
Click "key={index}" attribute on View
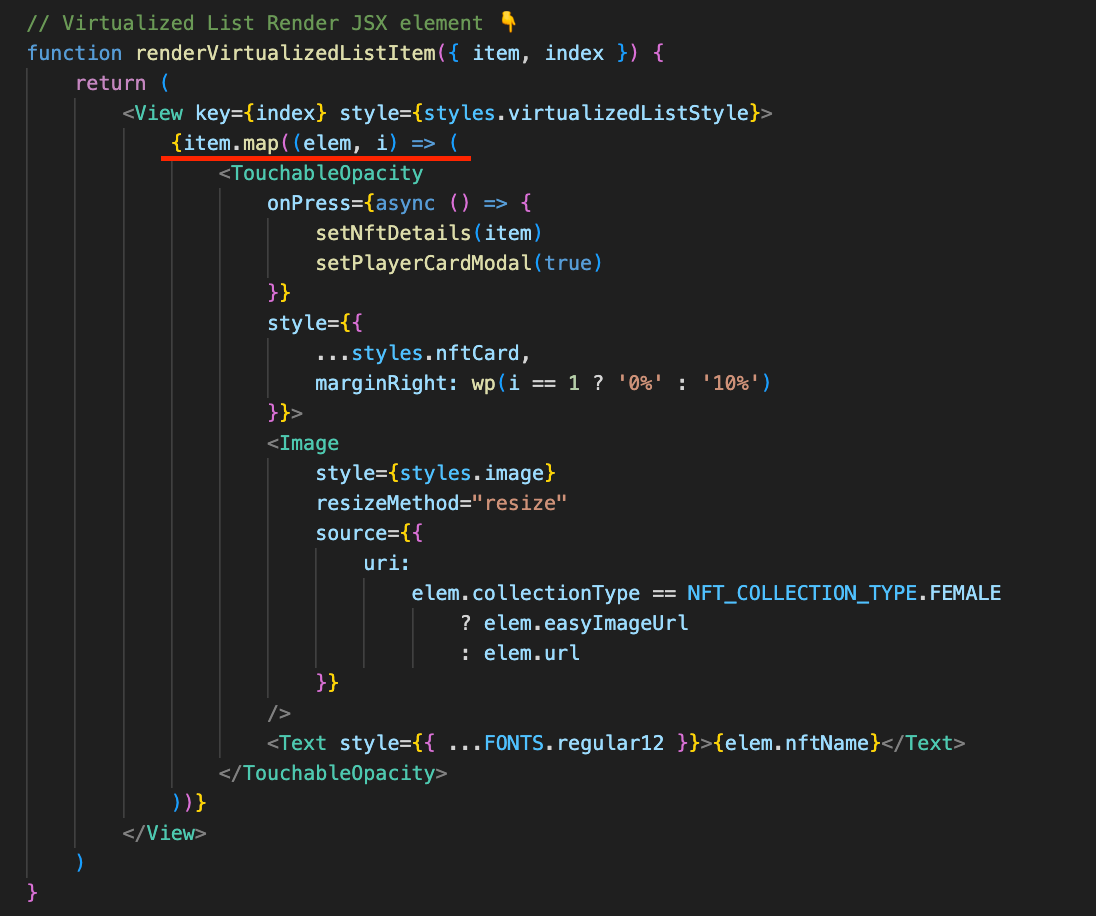click(x=261, y=113)
